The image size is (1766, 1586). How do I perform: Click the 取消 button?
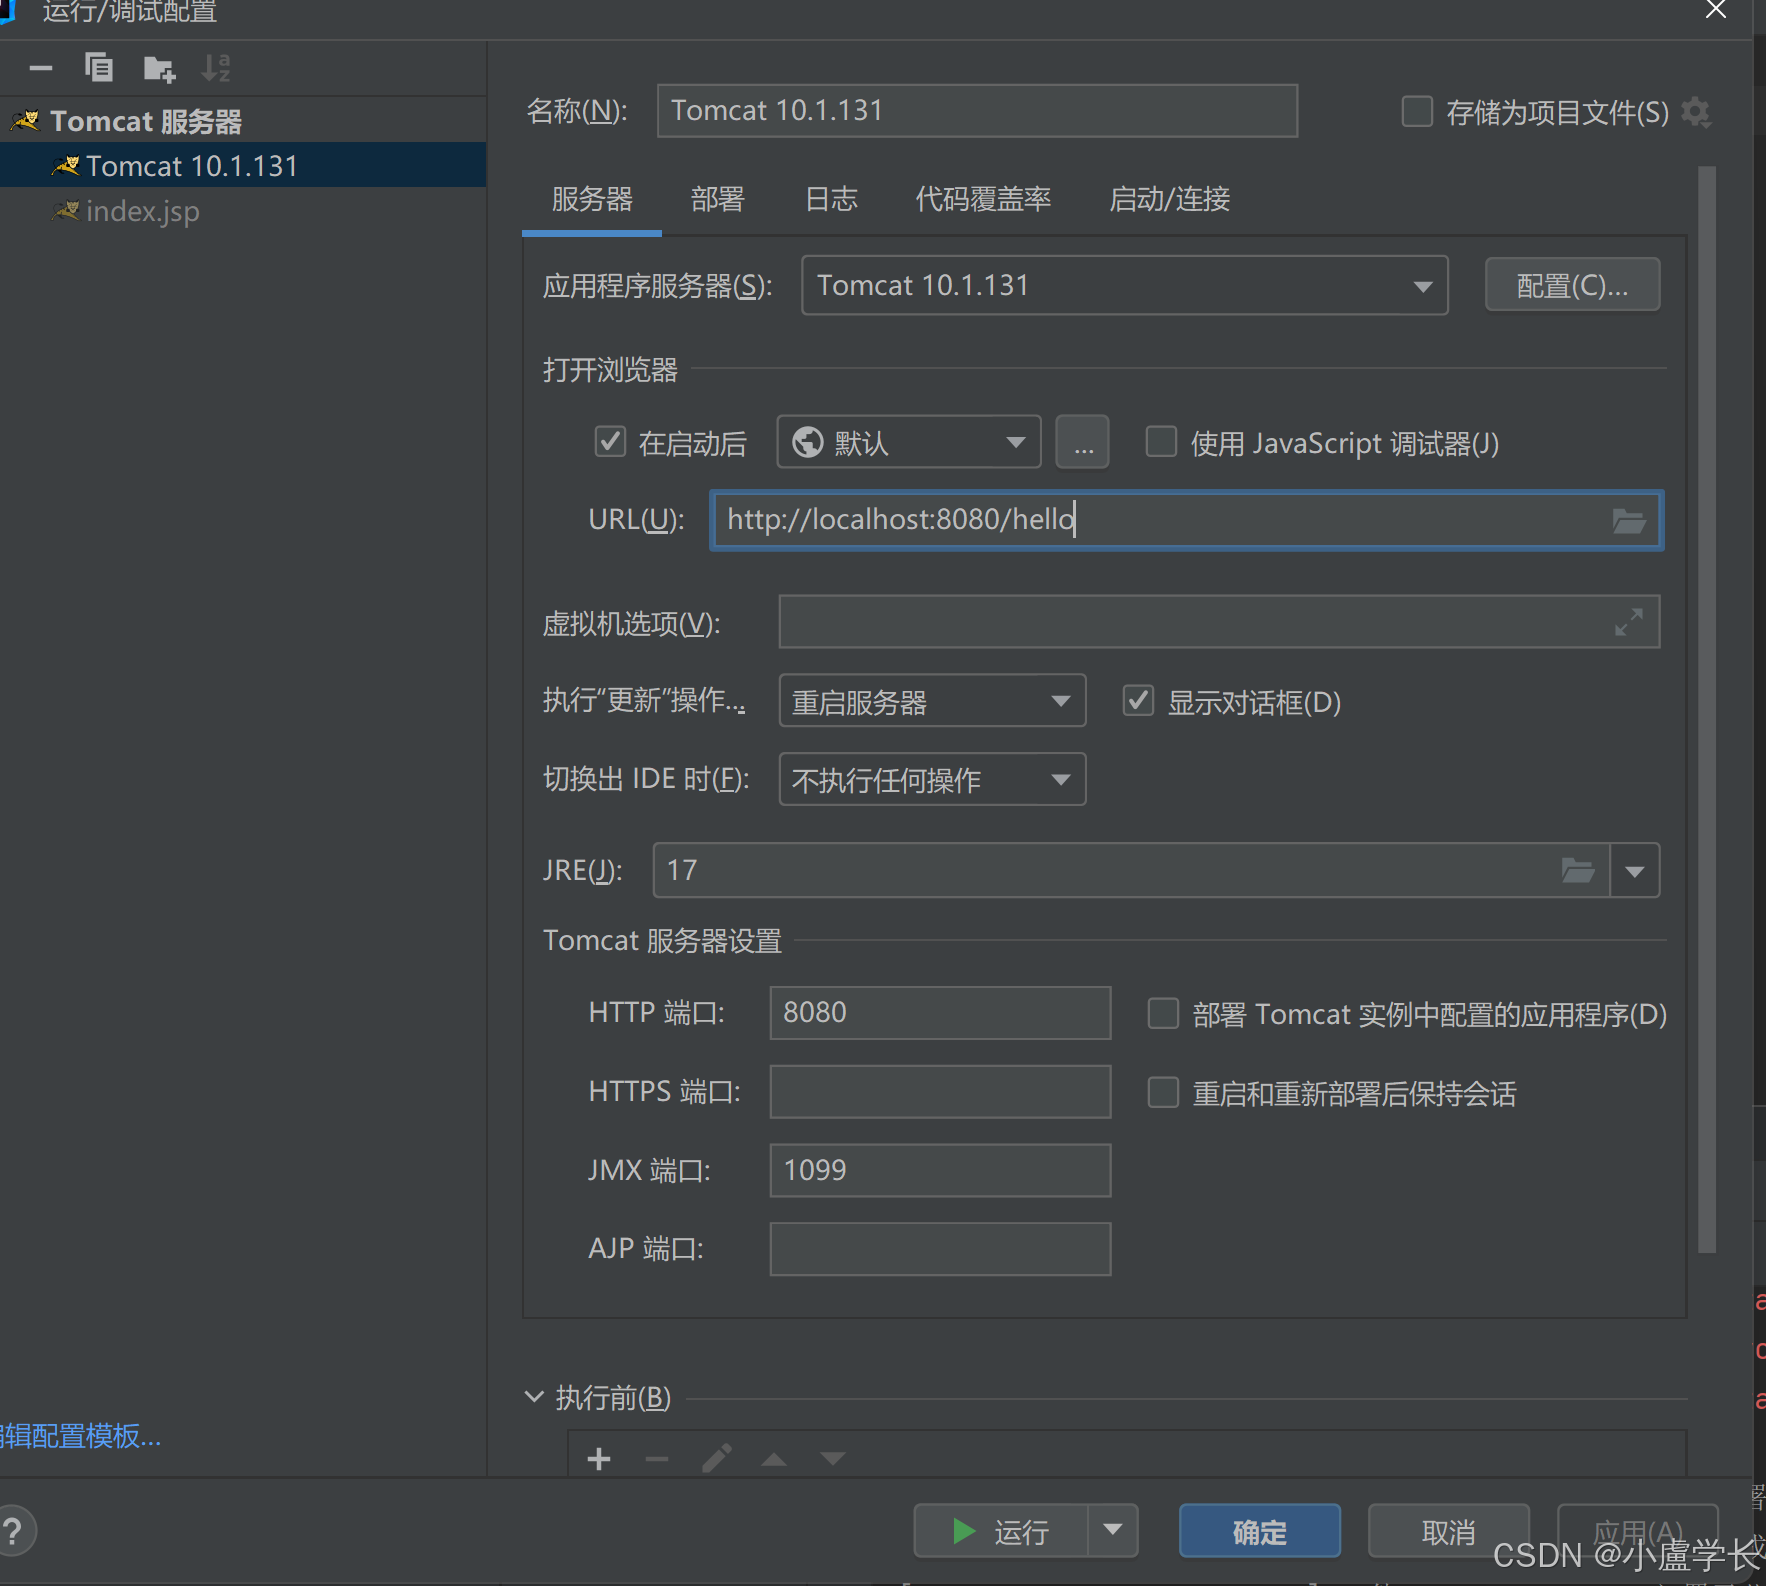[1448, 1531]
